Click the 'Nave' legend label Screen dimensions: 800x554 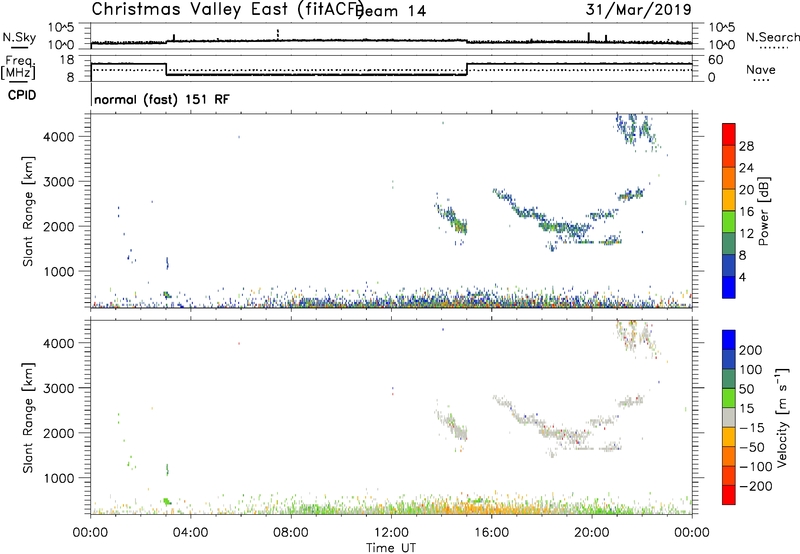761,69
